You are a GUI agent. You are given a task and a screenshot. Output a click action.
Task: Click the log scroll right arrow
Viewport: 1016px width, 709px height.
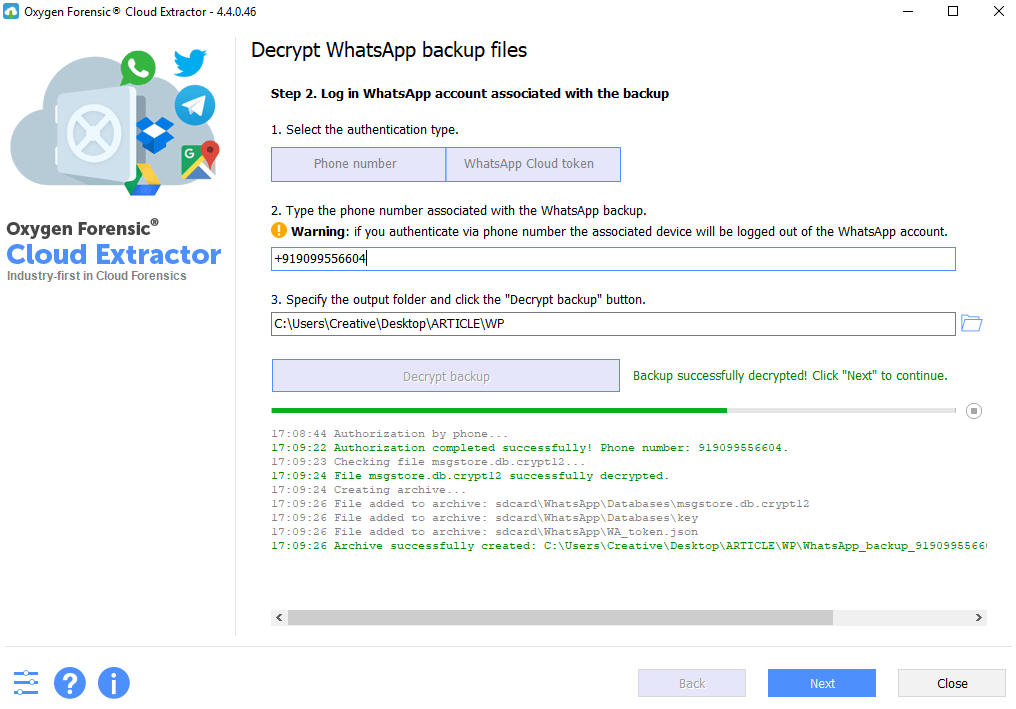978,618
